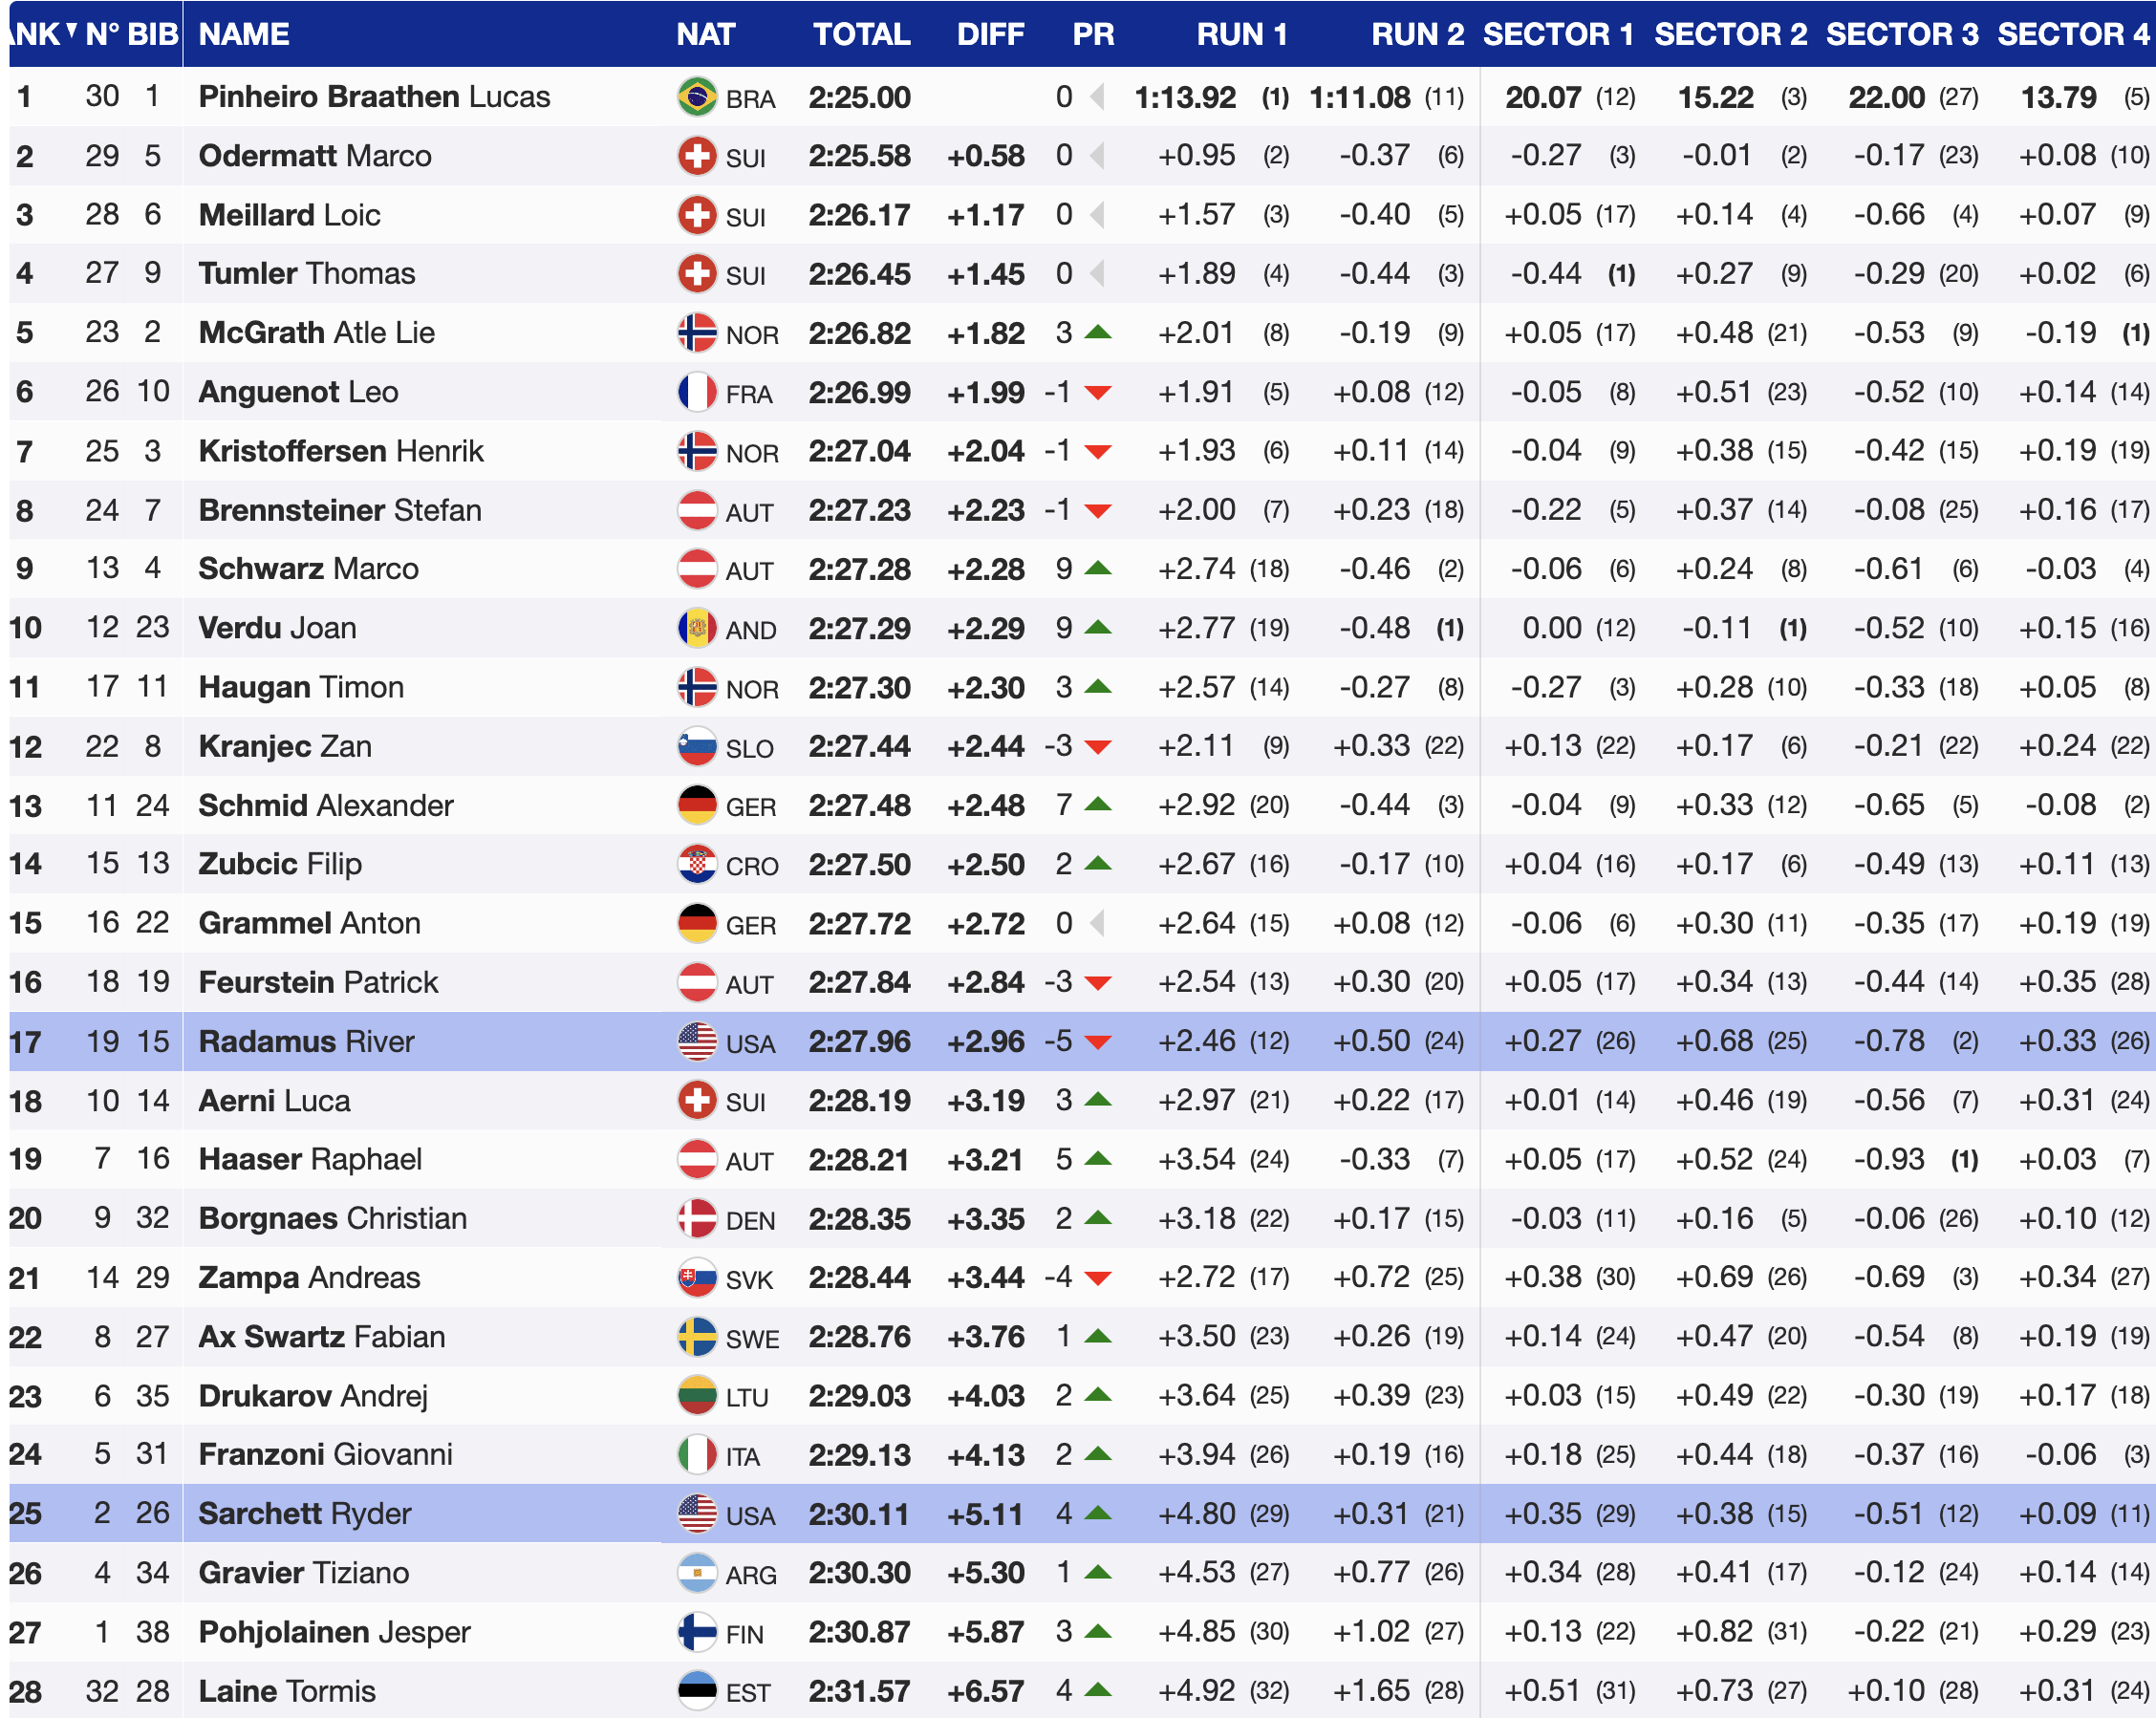The height and width of the screenshot is (1718, 2156).
Task: Click the NAME column header
Action: pos(244,34)
